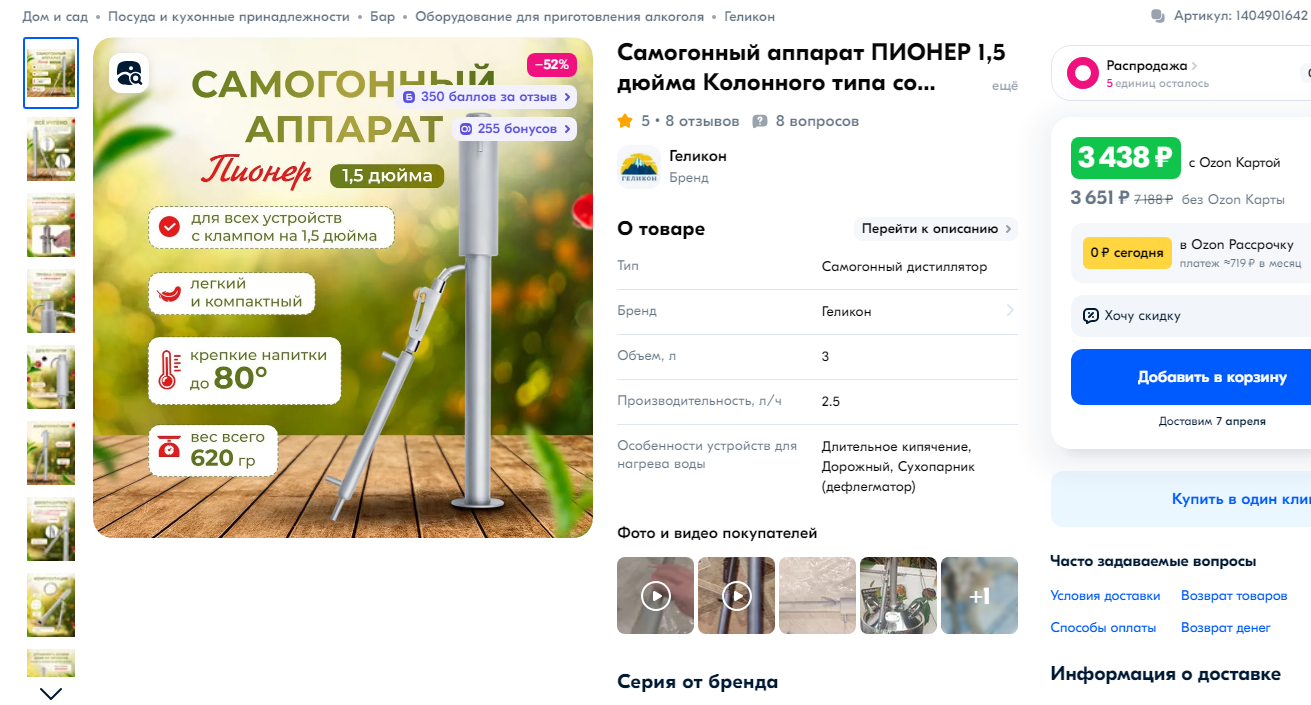The image size is (1311, 705).
Task: Open Оборудование для приготовления алкоголя breadcrumb
Action: click(559, 17)
